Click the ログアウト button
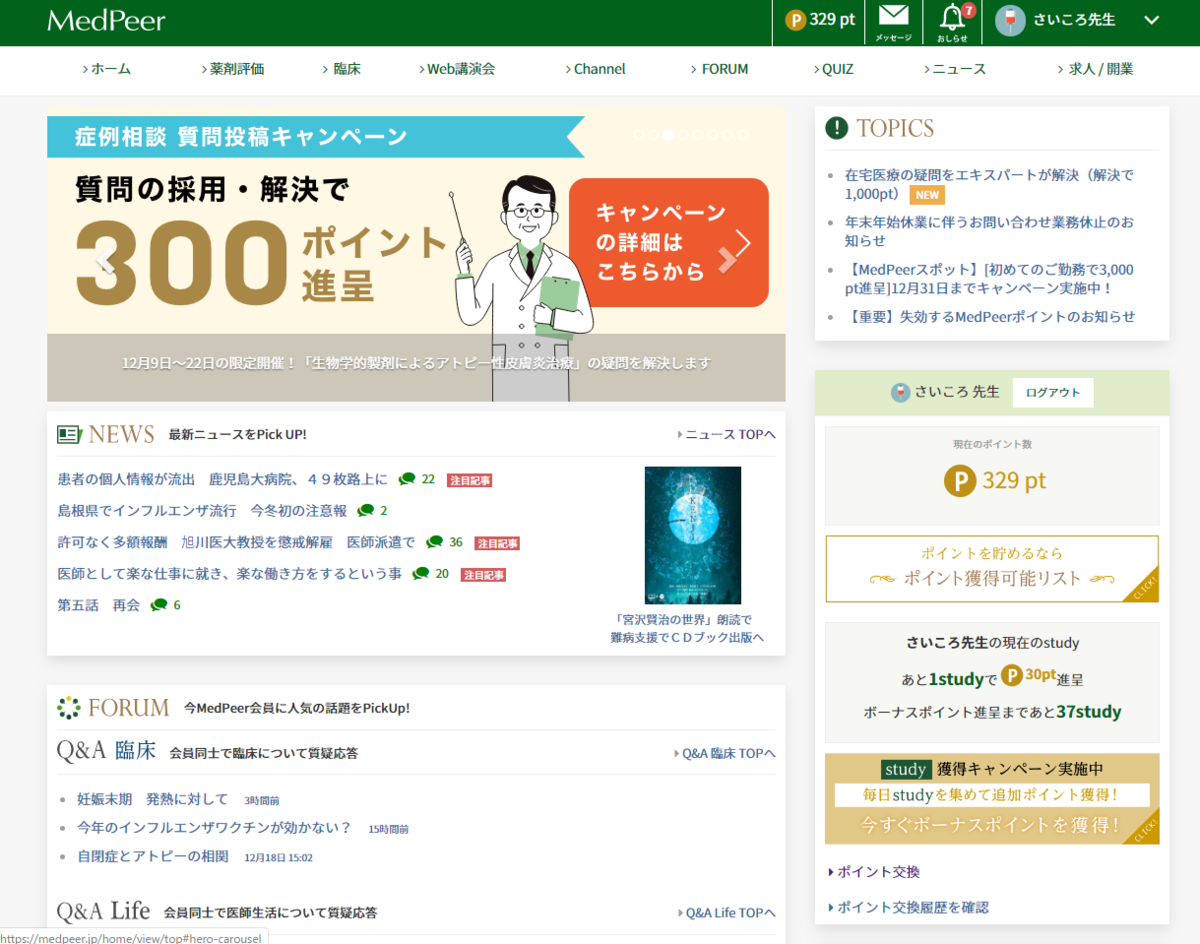 (x=1053, y=393)
